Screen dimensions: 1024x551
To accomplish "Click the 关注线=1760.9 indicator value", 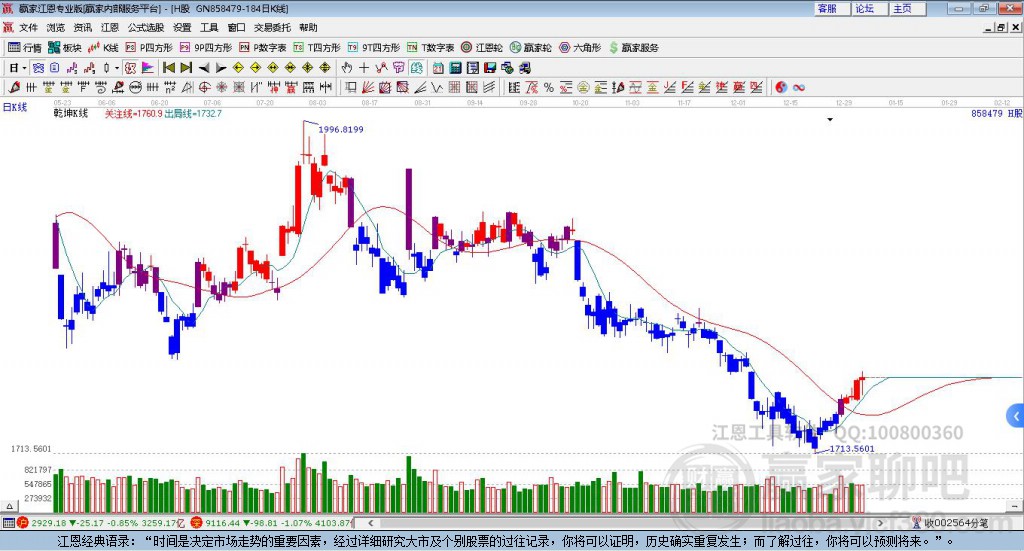I will coord(134,114).
